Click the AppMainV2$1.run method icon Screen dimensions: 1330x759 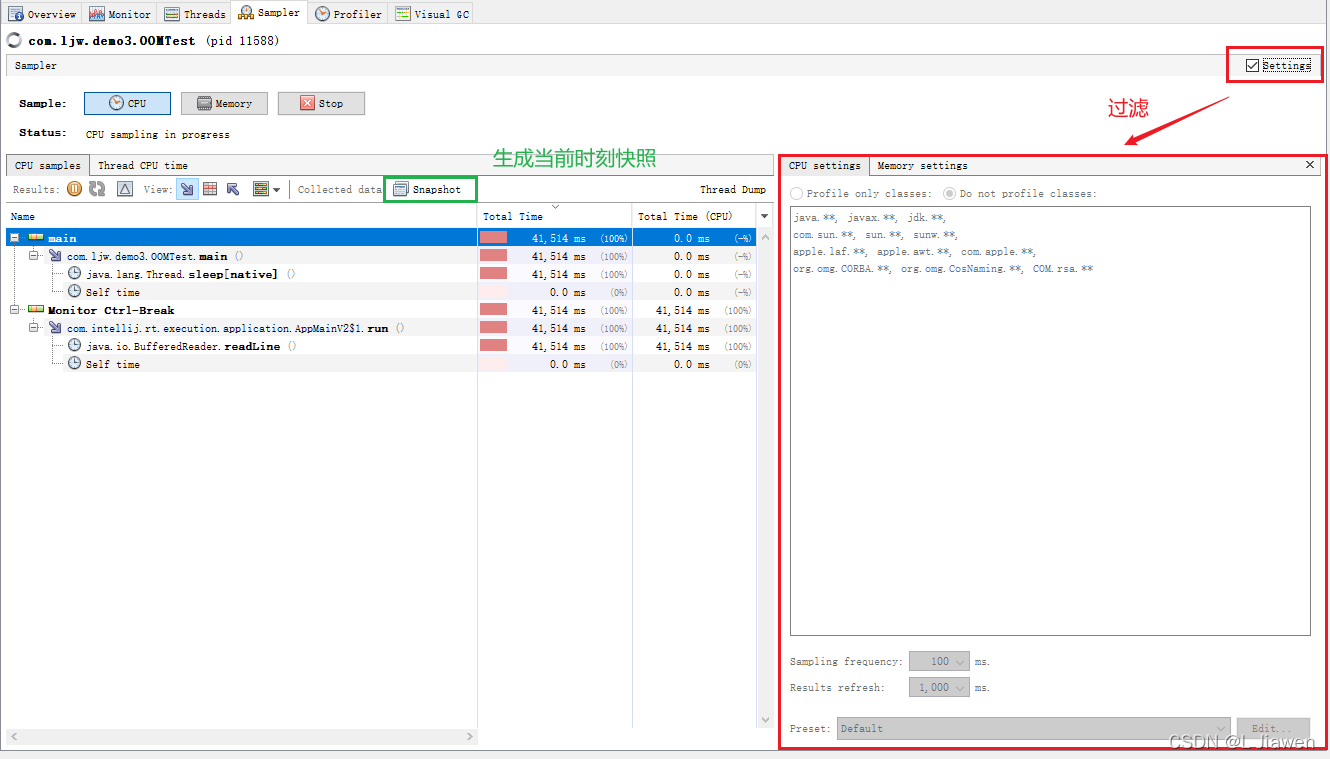coord(55,328)
